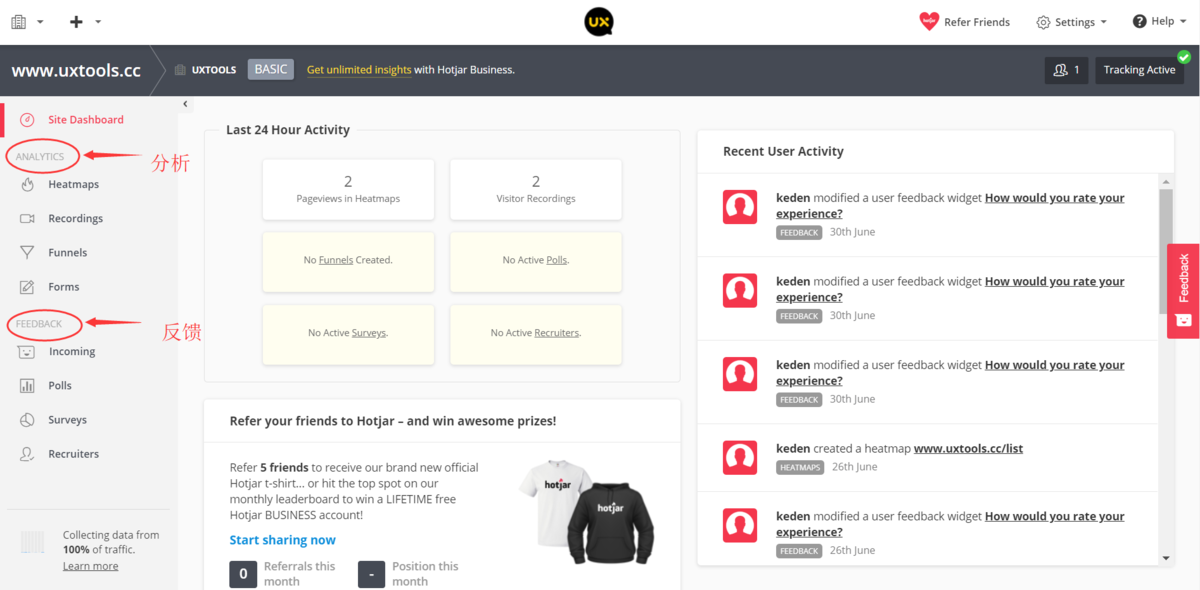Open Recruiters in sidebar
Image resolution: width=1200 pixels, height=590 pixels.
tap(74, 454)
